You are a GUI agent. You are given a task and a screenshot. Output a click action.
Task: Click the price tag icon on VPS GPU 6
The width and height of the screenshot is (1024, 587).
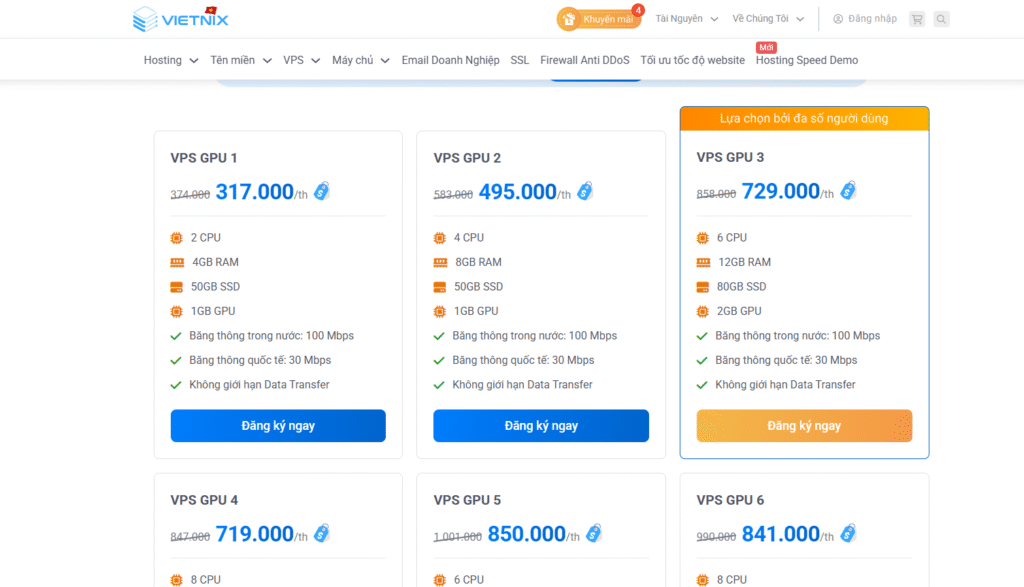848,533
